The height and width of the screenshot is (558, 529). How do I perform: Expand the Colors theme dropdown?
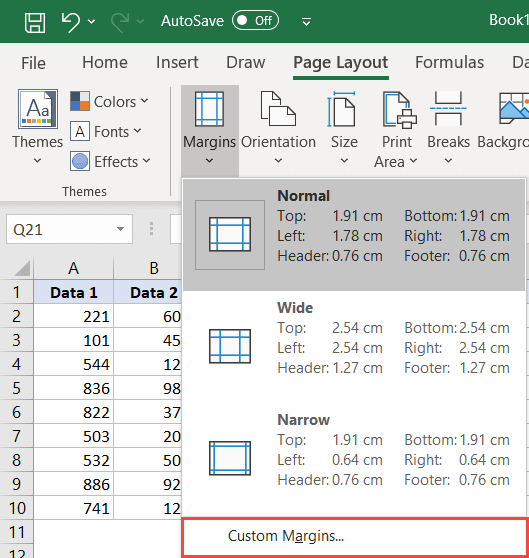110,101
